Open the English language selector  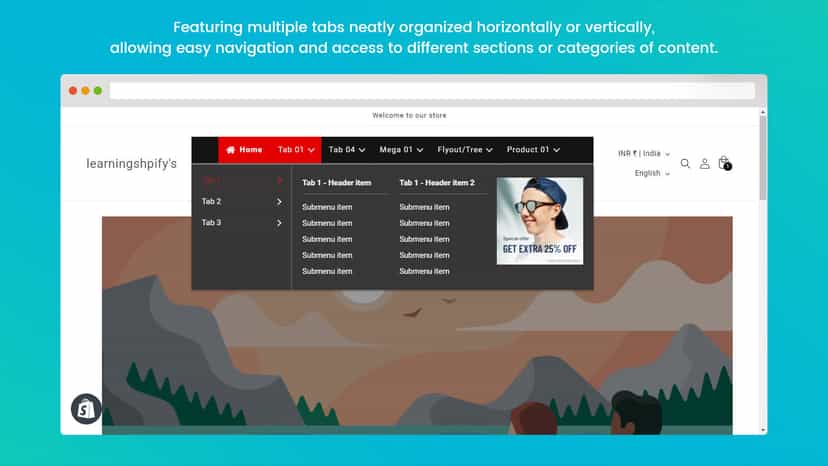[652, 173]
